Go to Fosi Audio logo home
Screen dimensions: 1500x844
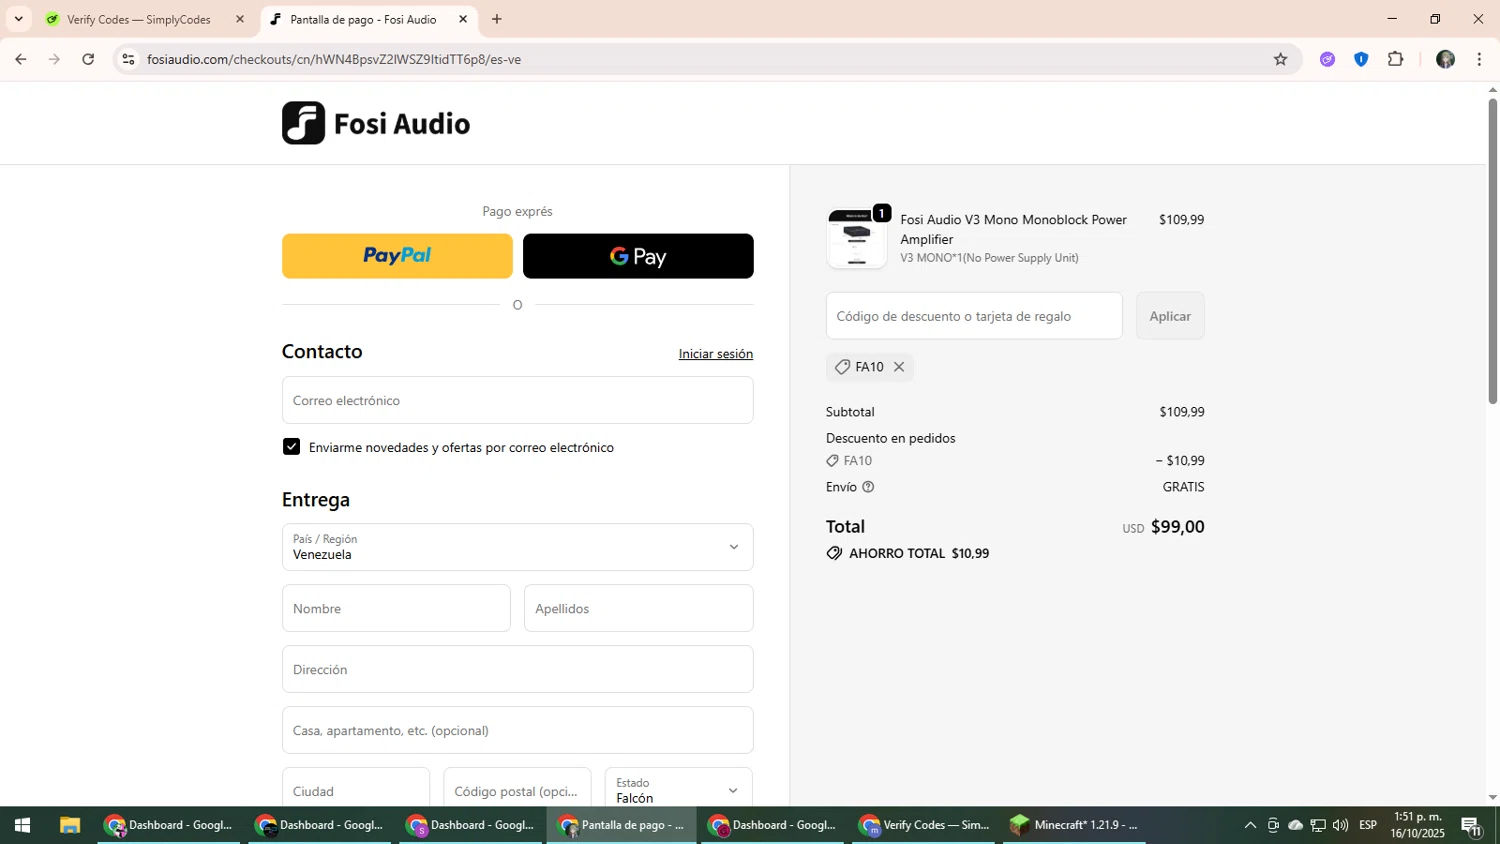point(376,123)
